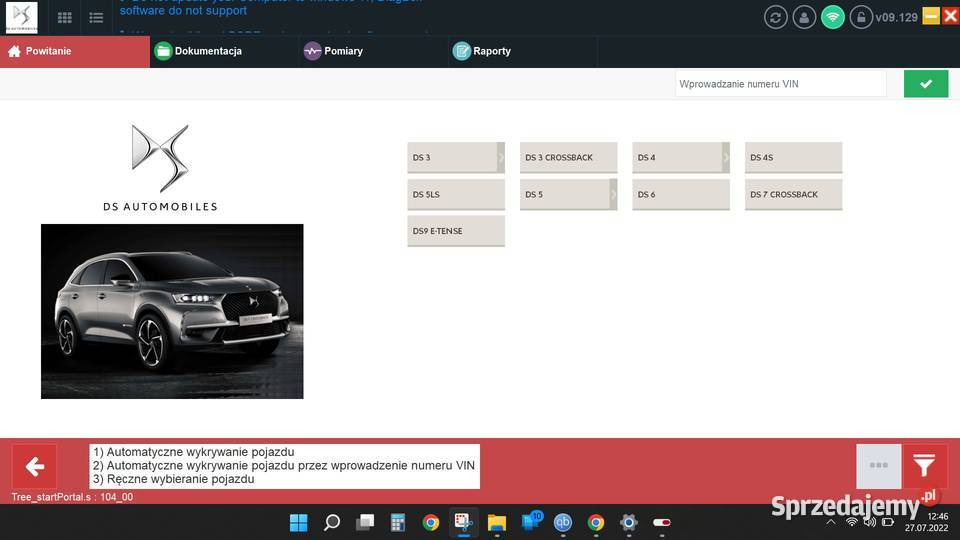Select the DS 4S model
Viewport: 960px width, 540px height.
point(793,157)
